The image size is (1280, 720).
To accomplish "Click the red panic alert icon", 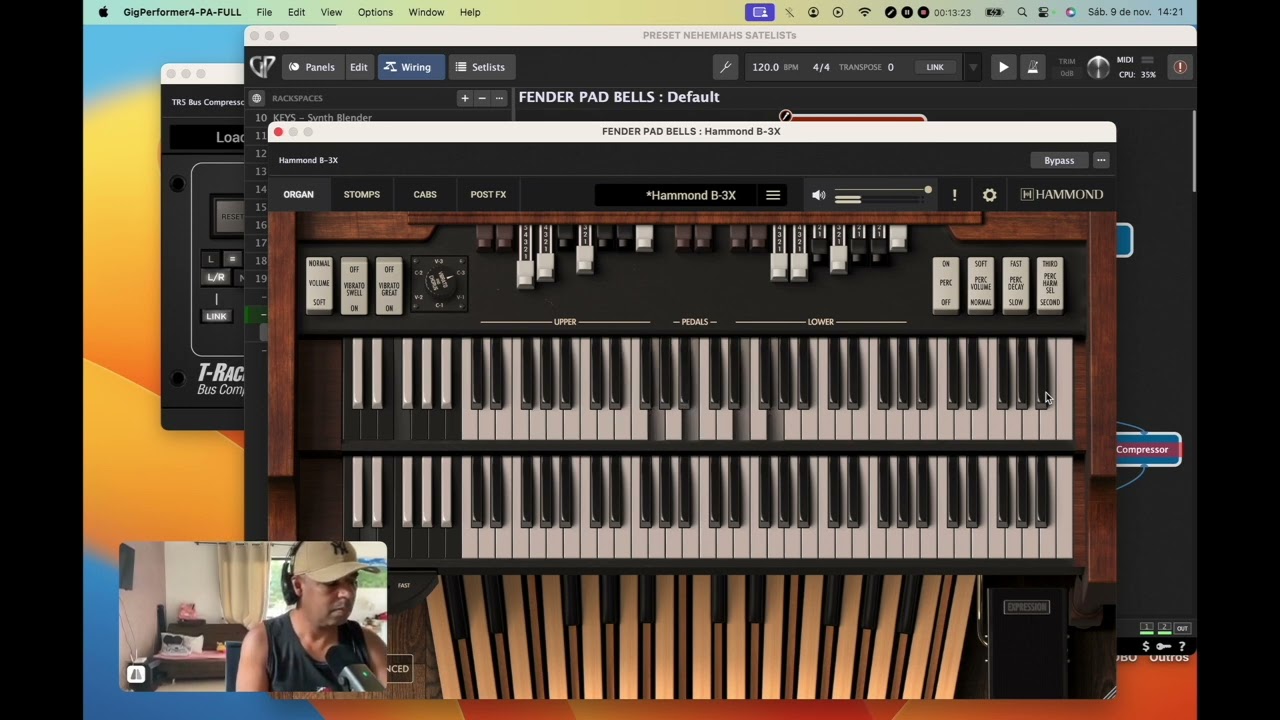I will (x=1180, y=67).
